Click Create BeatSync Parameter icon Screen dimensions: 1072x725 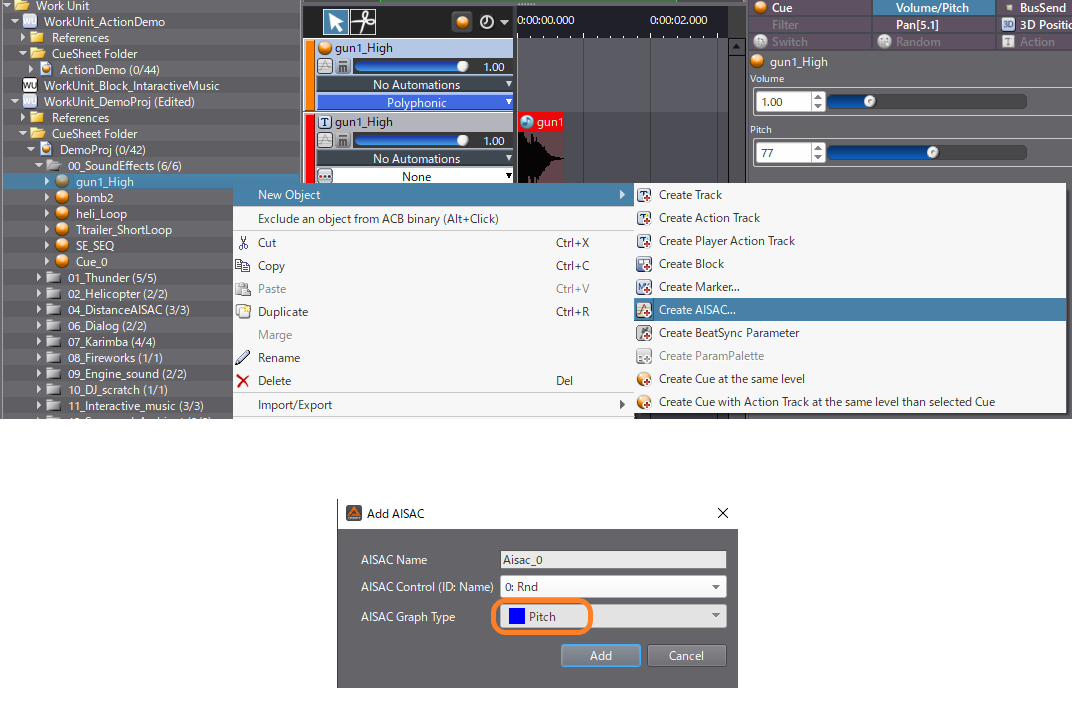coord(644,333)
